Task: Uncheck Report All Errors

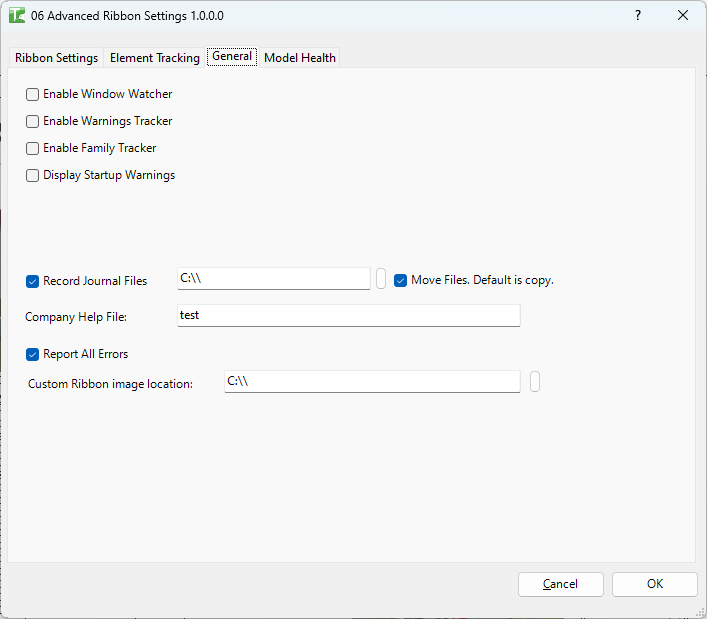Action: point(33,354)
